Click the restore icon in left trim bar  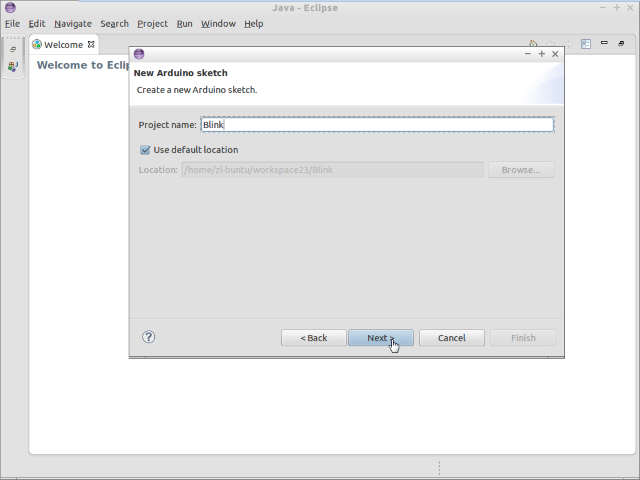tap(13, 49)
